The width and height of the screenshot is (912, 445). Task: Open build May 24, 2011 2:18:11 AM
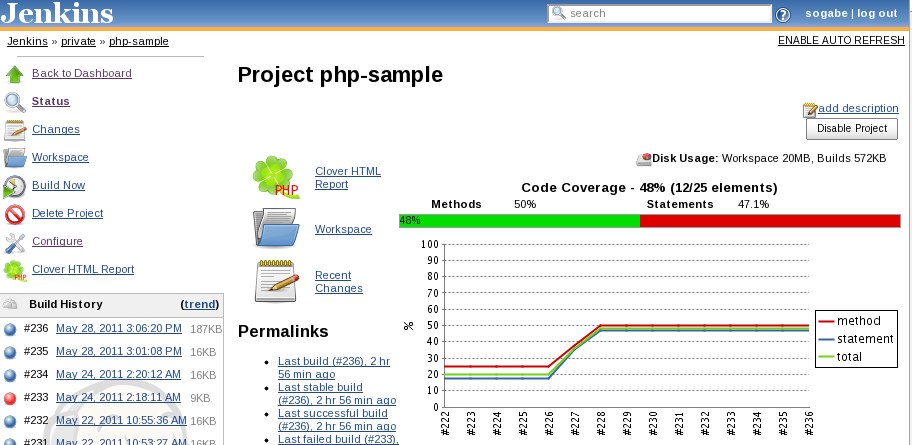(118, 397)
